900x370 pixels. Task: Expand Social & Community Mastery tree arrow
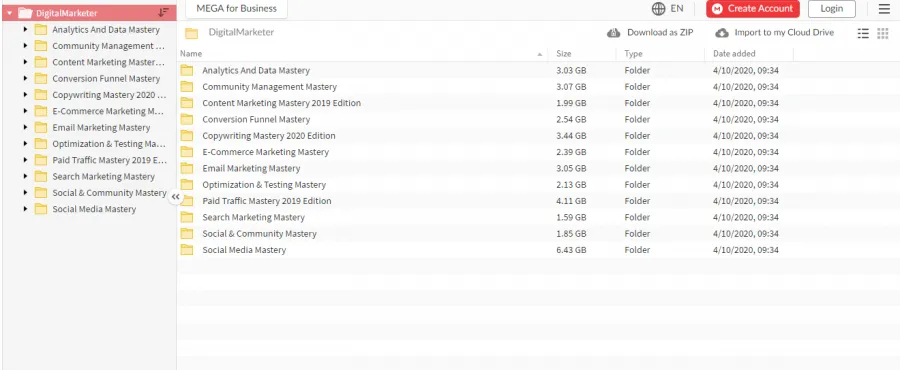[x=25, y=193]
